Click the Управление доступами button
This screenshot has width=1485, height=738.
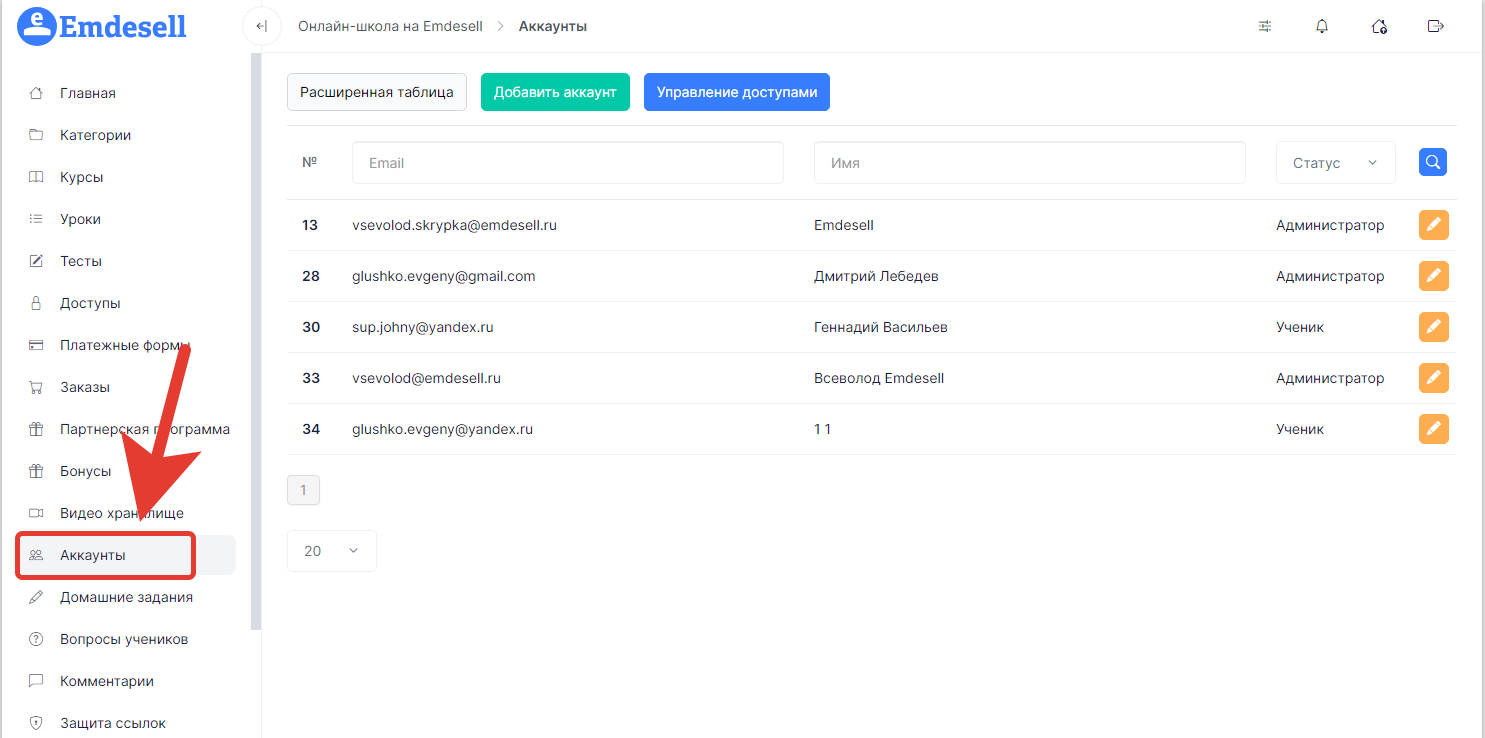pos(736,92)
